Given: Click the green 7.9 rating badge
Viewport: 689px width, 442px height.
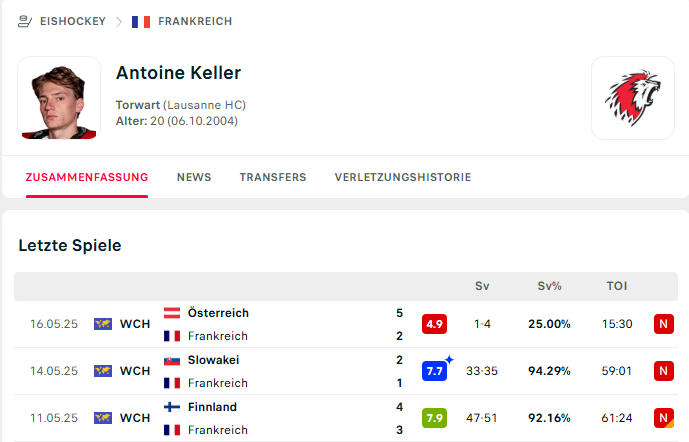Looking at the screenshot, I should (x=434, y=418).
